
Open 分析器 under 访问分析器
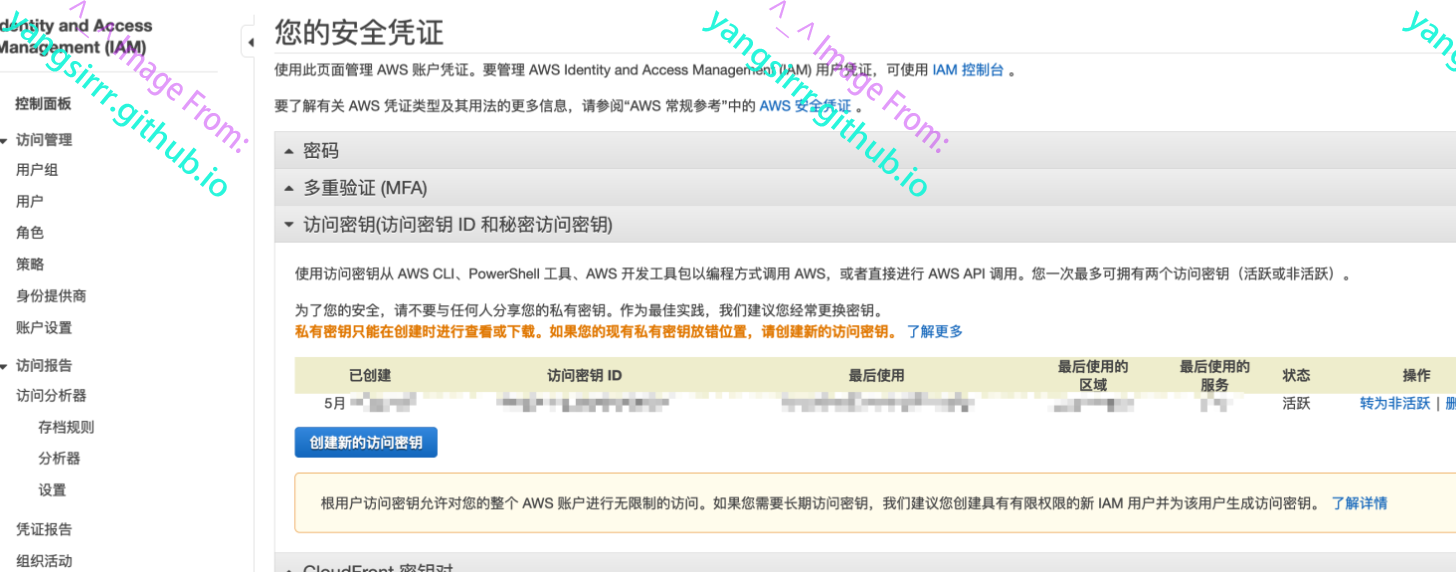click(59, 458)
